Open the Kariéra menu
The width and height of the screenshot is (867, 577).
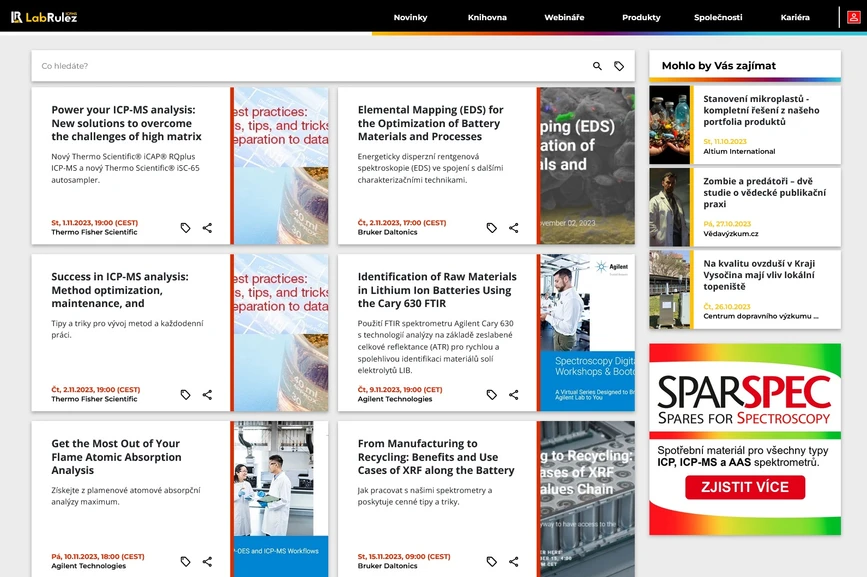[795, 17]
